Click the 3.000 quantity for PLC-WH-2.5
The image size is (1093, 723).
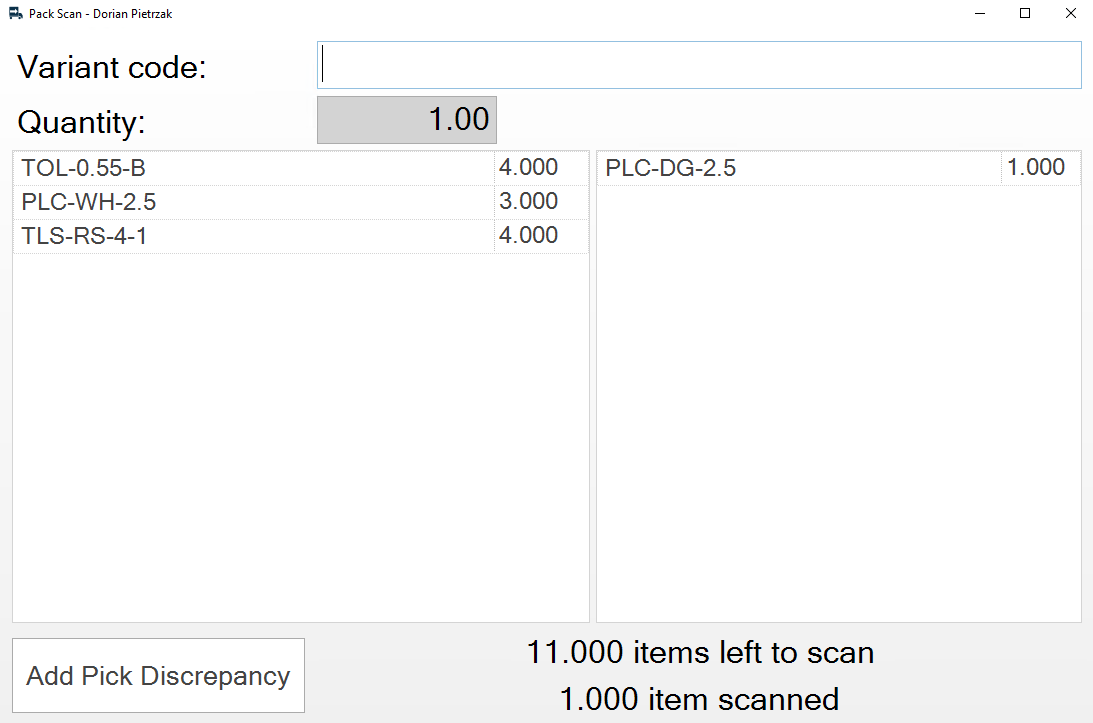click(528, 201)
